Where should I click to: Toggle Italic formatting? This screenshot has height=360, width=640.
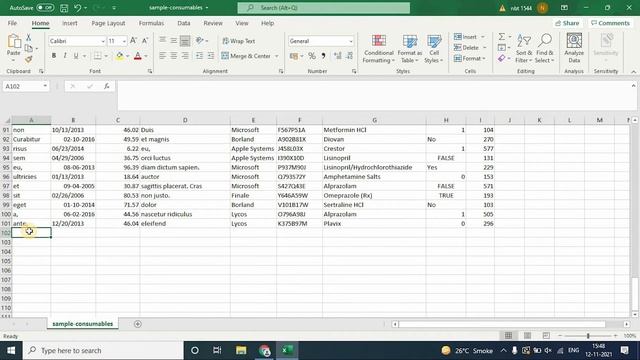point(64,56)
